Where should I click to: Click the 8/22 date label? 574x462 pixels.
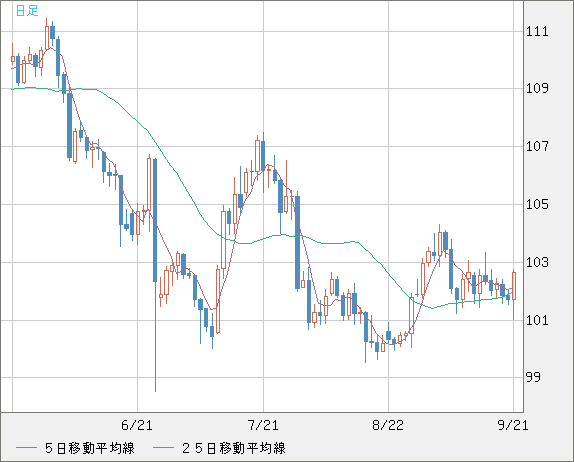[388, 425]
